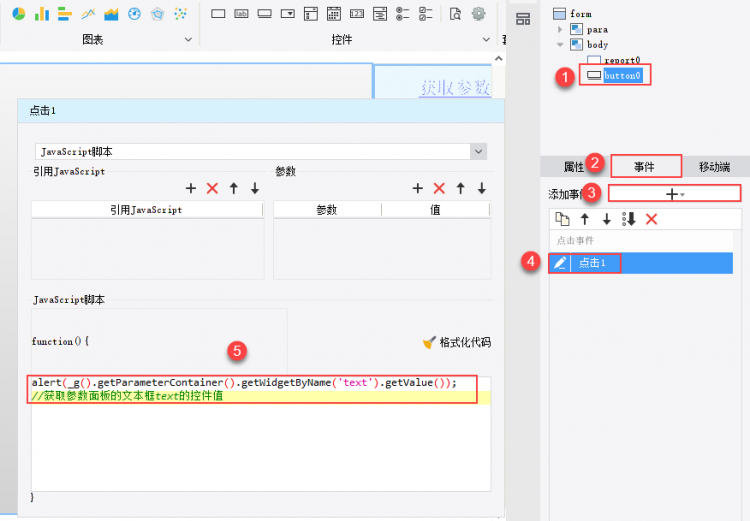
Task: Select the 点击1 event row
Action: click(641, 263)
